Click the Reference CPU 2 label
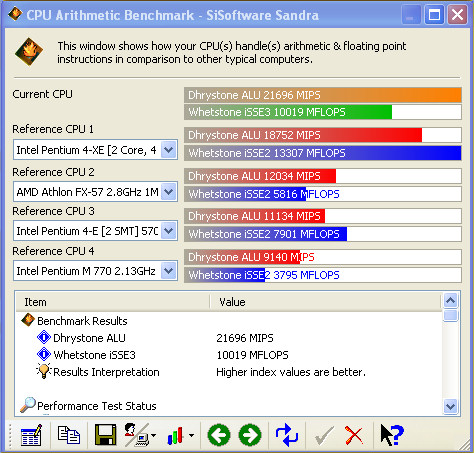This screenshot has height=453, width=474. pos(53,172)
